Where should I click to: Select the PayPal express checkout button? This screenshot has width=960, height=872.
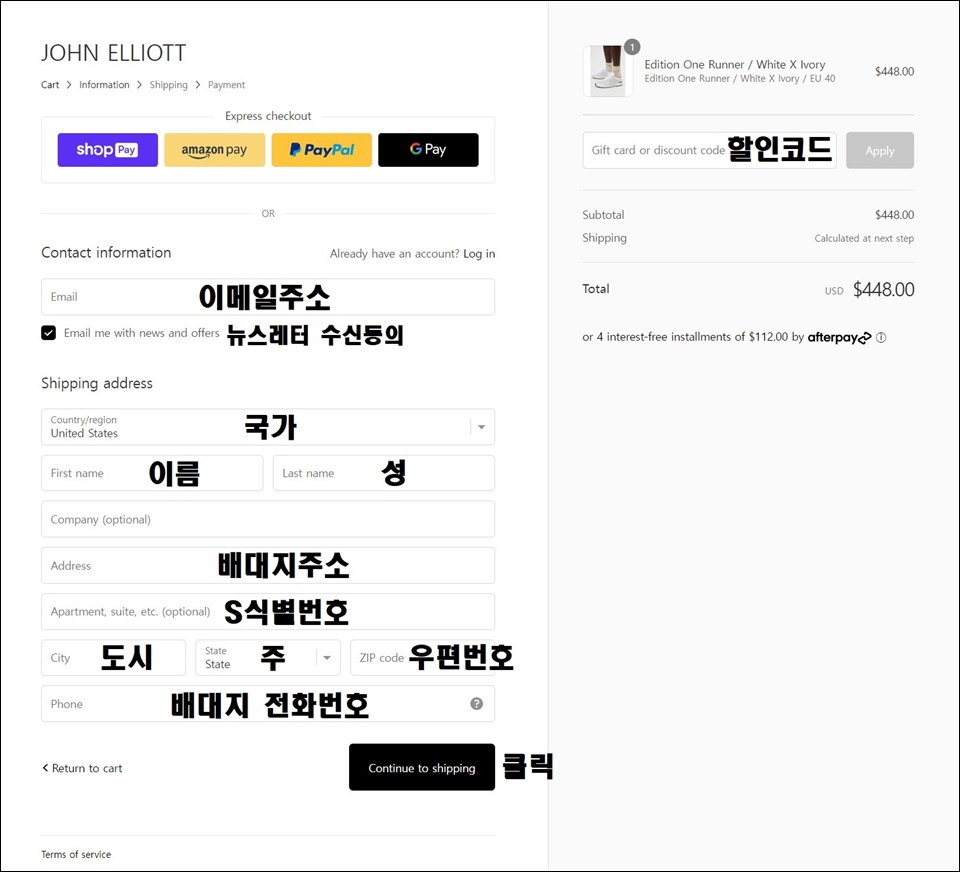click(321, 150)
